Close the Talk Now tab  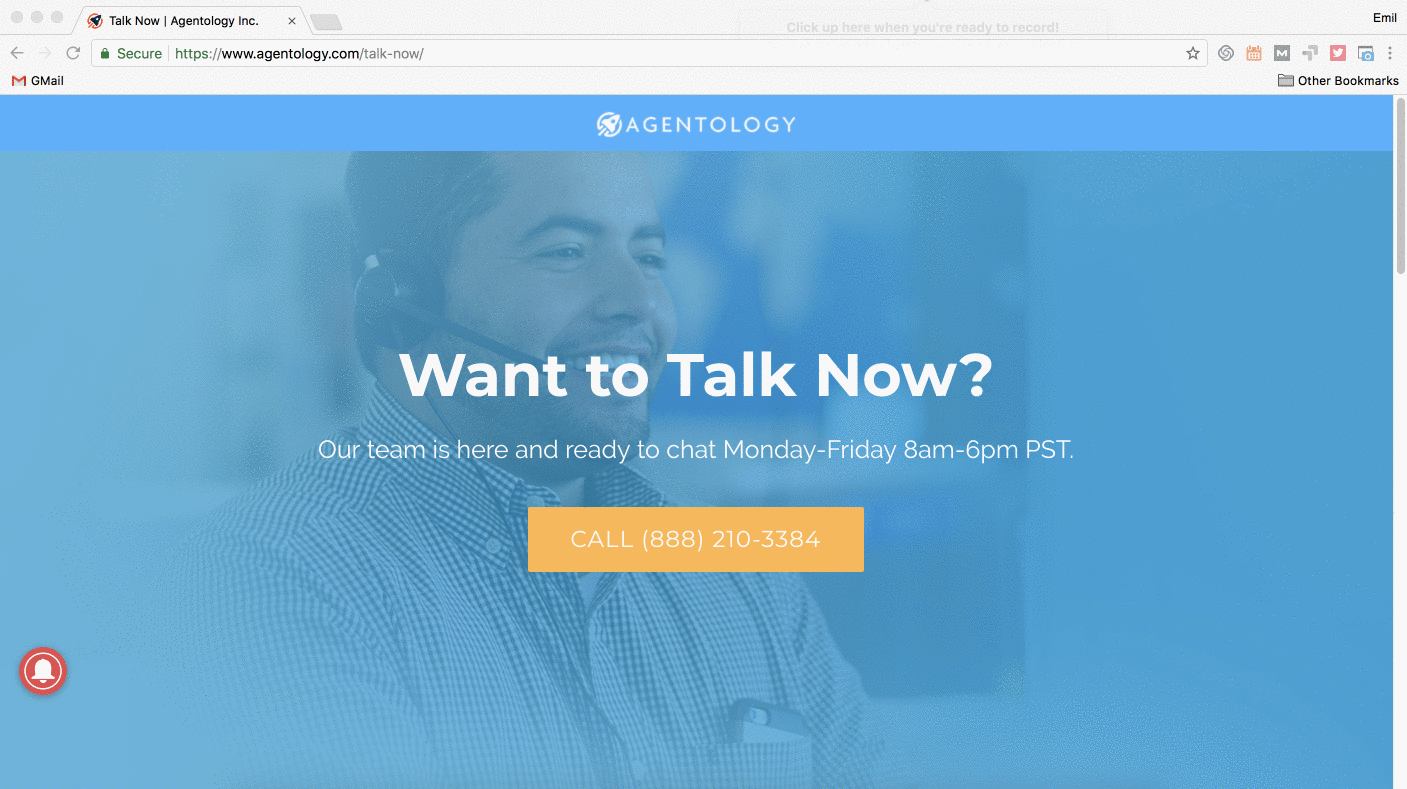coord(292,21)
